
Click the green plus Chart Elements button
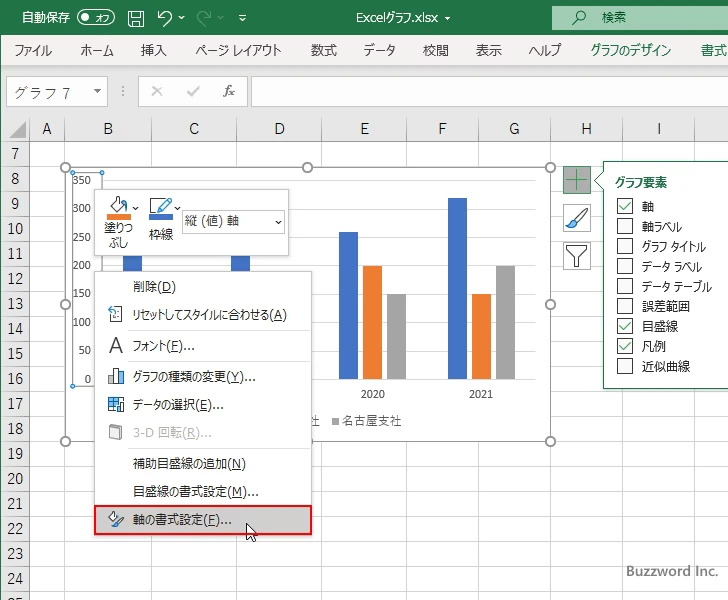pos(577,180)
